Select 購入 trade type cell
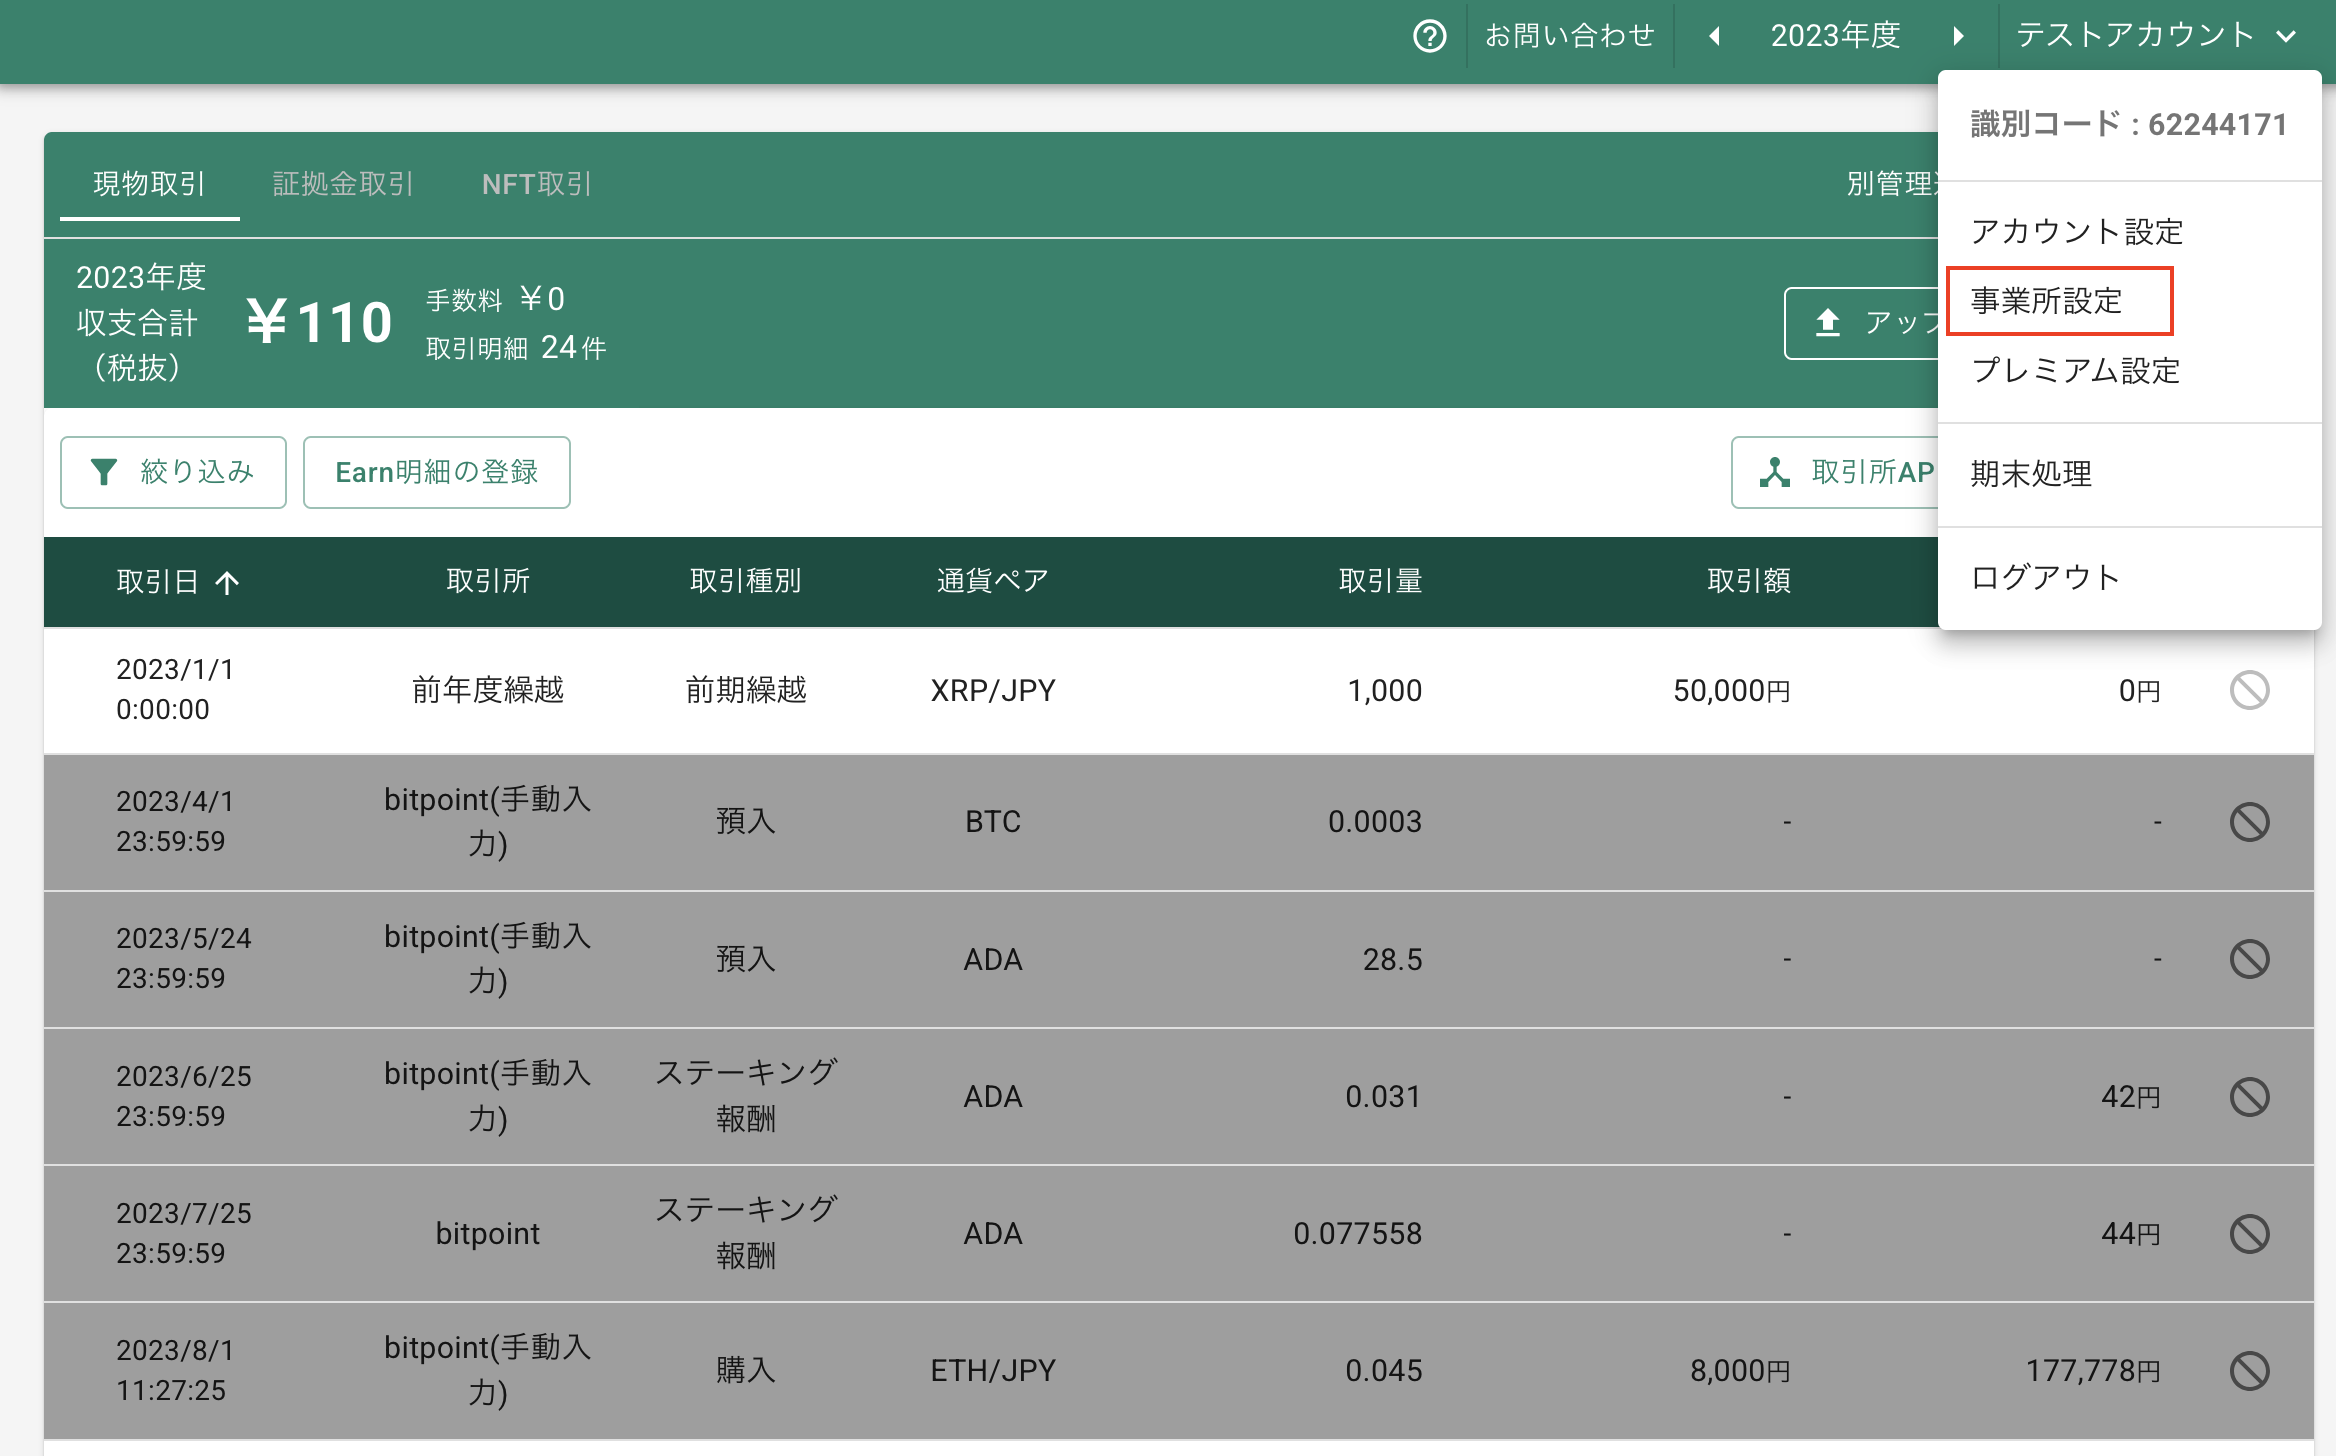Screen dimensions: 2336x1456 pos(745,1370)
